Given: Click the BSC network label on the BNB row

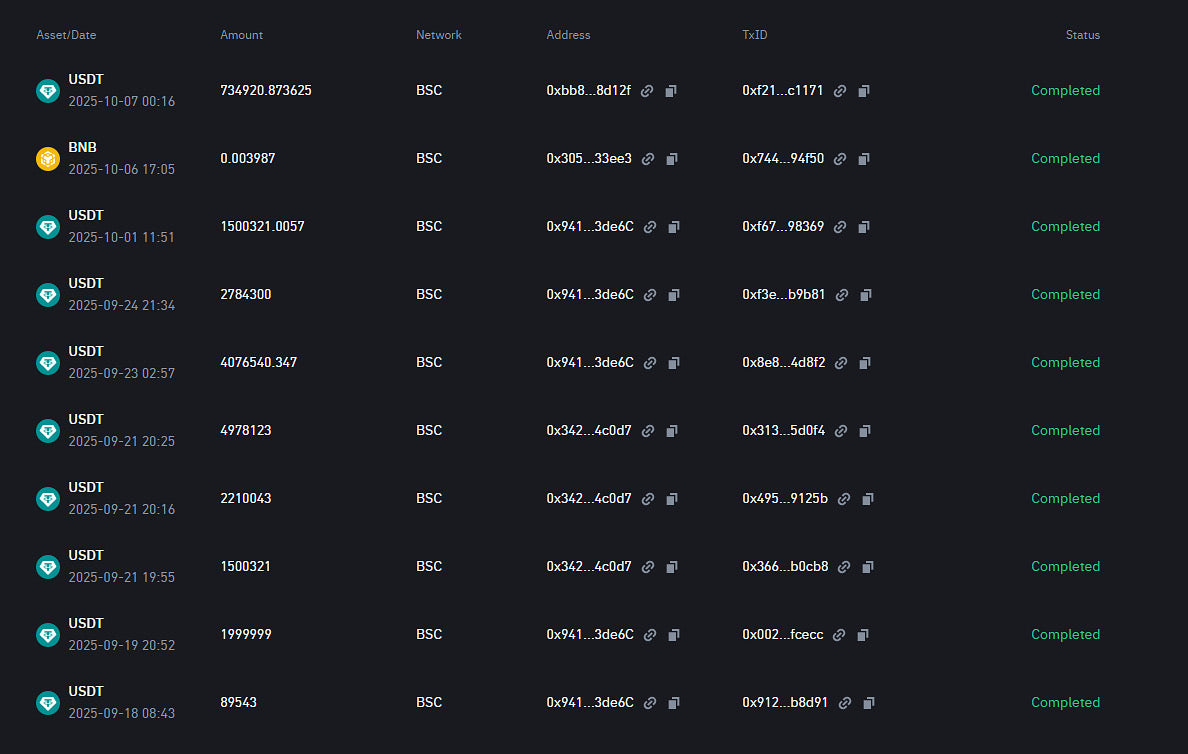Looking at the screenshot, I should (429, 159).
